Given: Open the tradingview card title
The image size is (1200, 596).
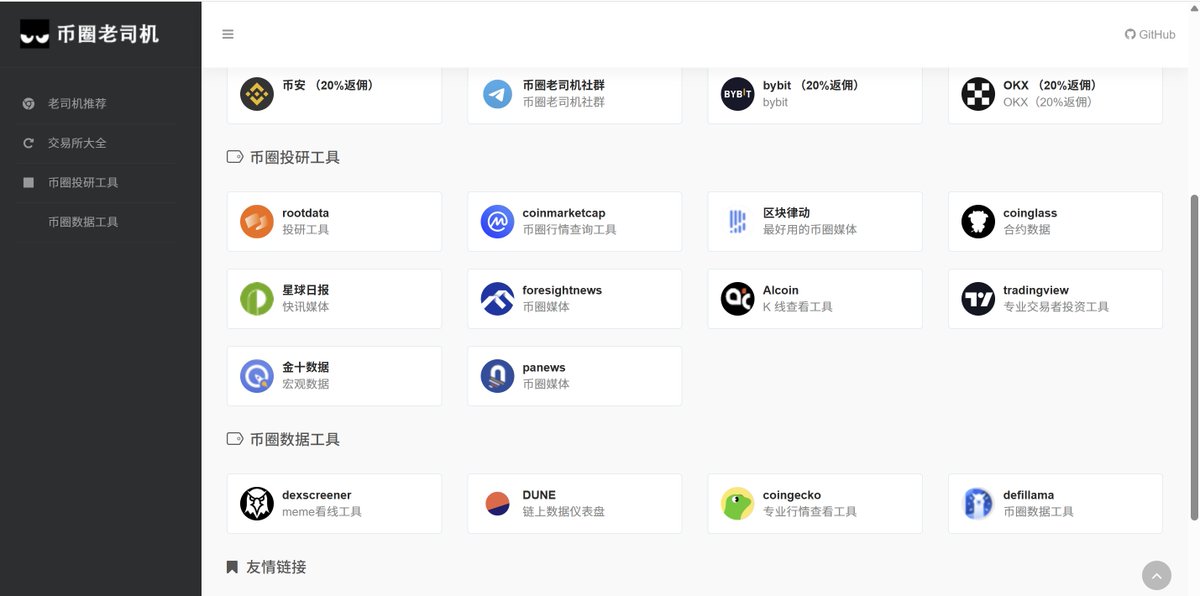Looking at the screenshot, I should pyautogui.click(x=1036, y=290).
